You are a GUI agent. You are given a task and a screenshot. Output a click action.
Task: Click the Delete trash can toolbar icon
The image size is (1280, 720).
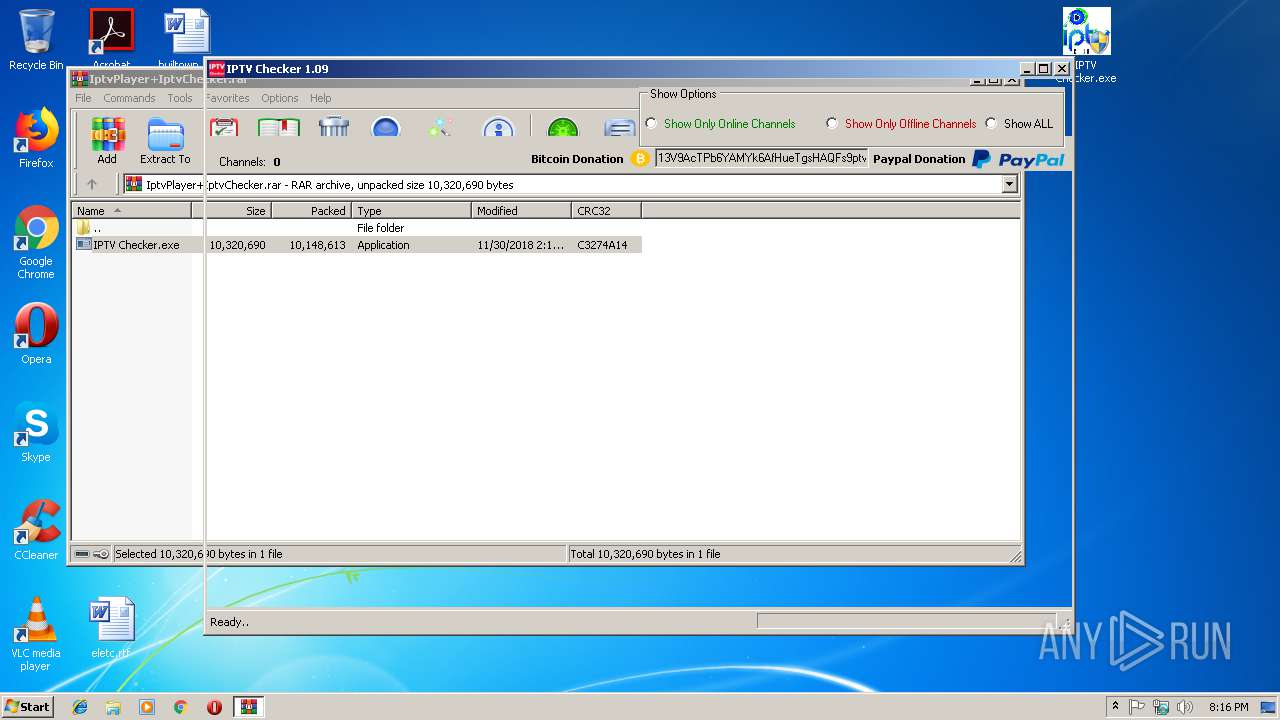[333, 128]
